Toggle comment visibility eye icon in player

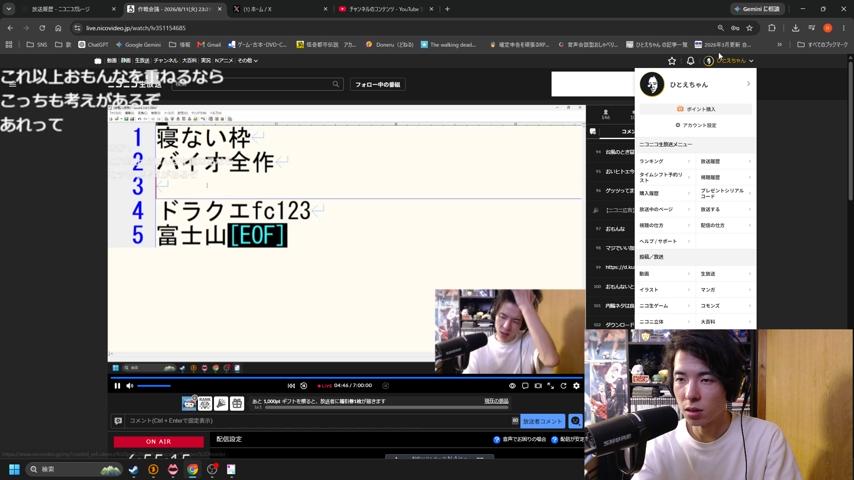point(512,386)
